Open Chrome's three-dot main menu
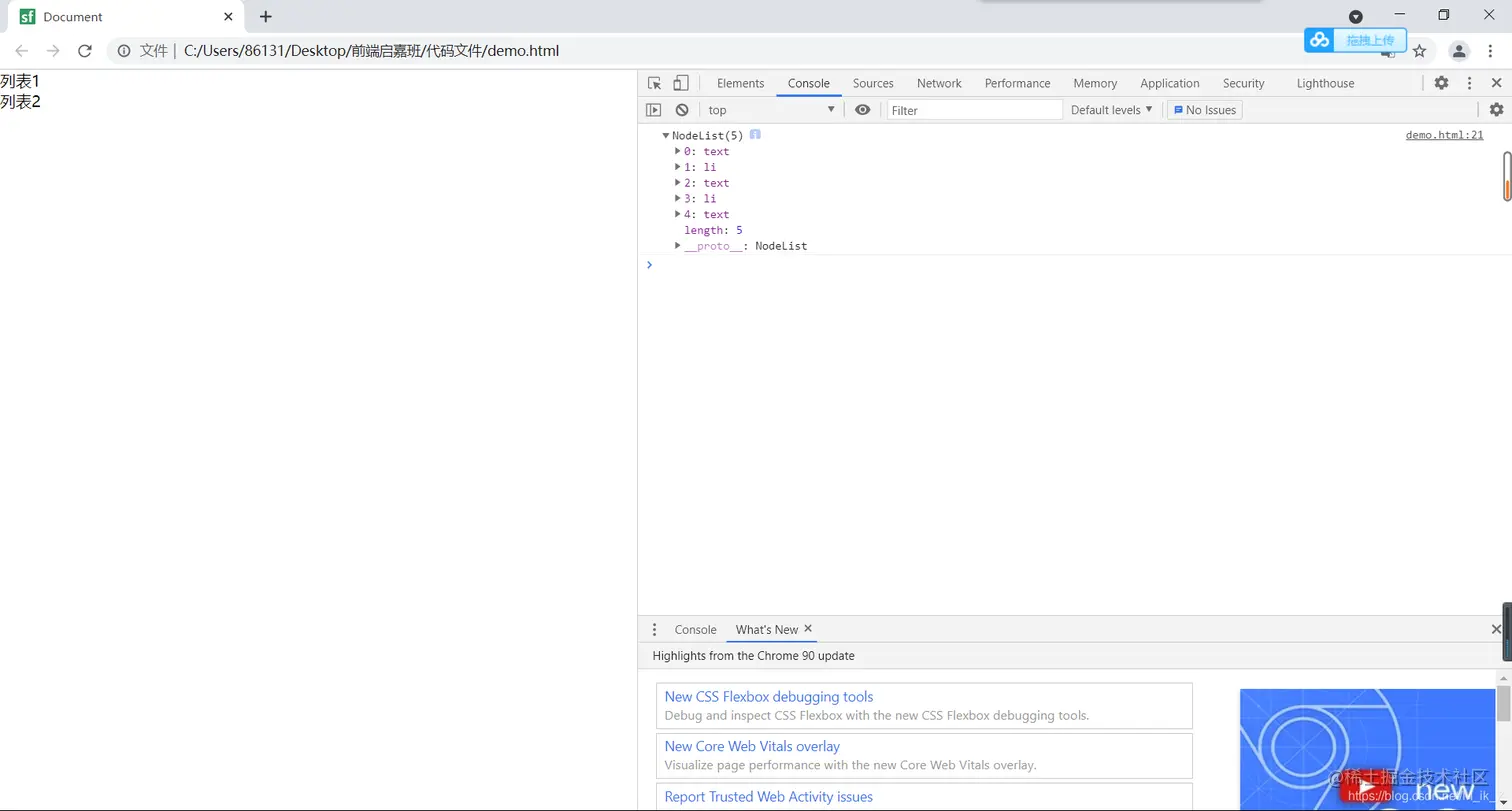 pyautogui.click(x=1490, y=51)
